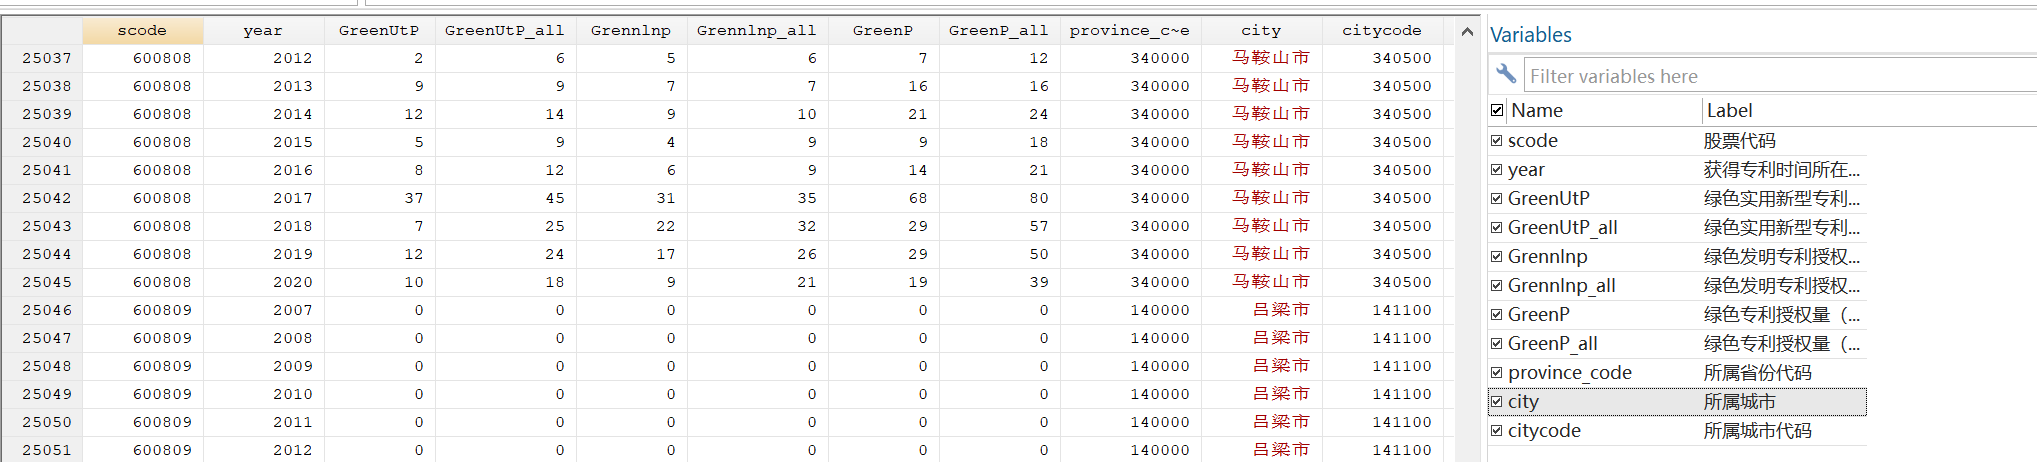This screenshot has width=2037, height=462.
Task: Toggle the GreenUtP variable checkbox
Action: click(1497, 199)
